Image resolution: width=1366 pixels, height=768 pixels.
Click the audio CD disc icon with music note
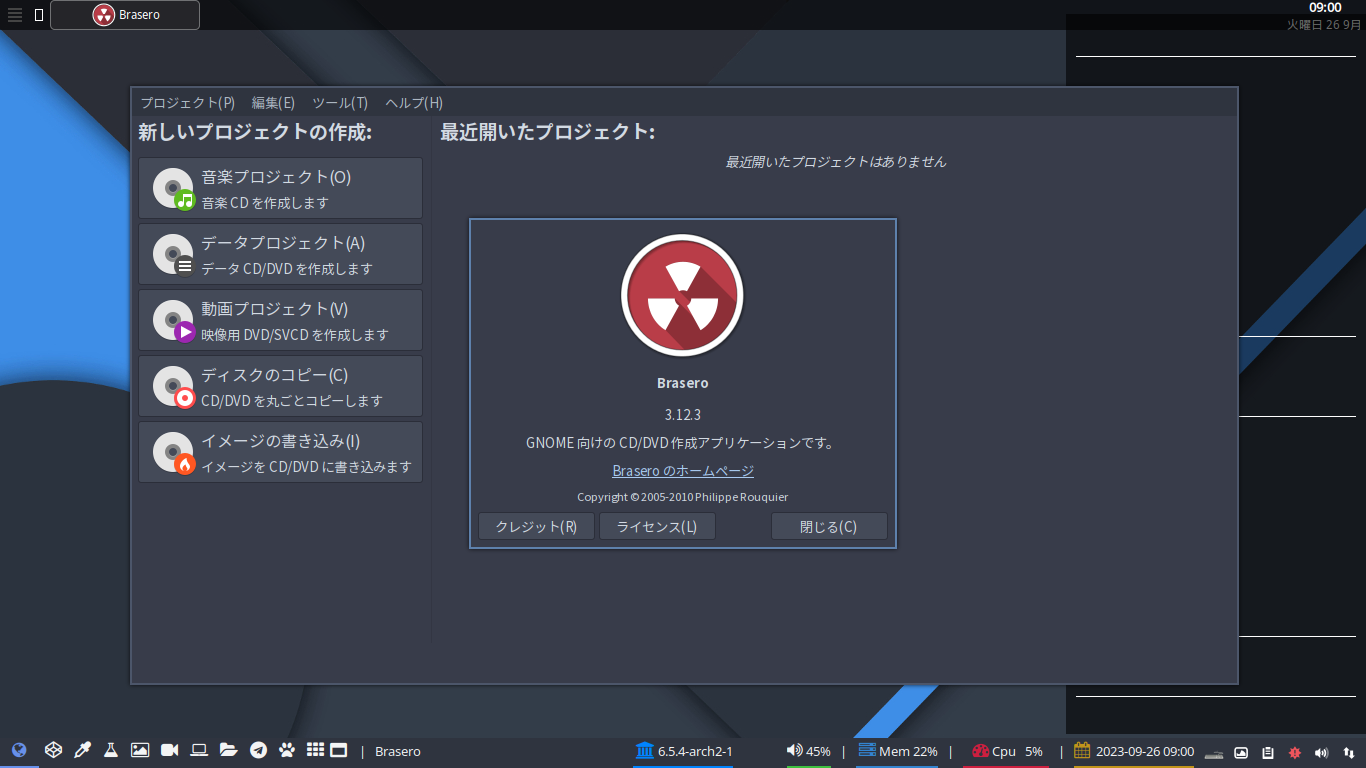click(x=173, y=188)
